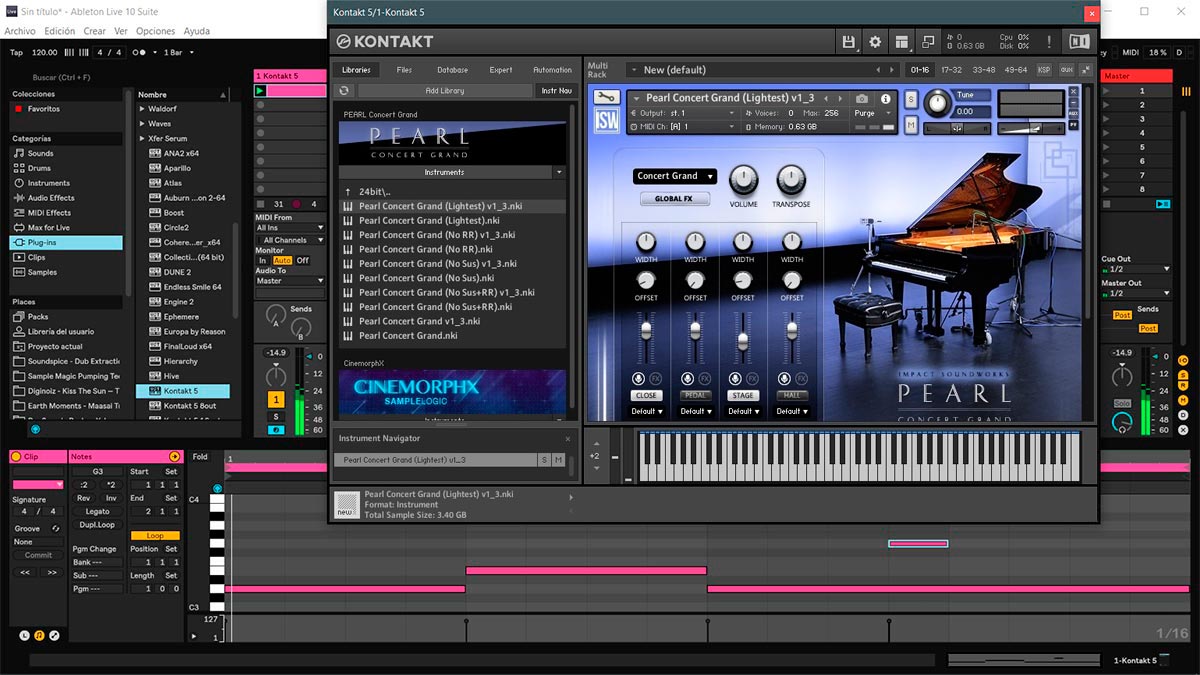1200x675 pixels.
Task: Toggle the PEDAL mic microphone icon
Action: [x=687, y=379]
